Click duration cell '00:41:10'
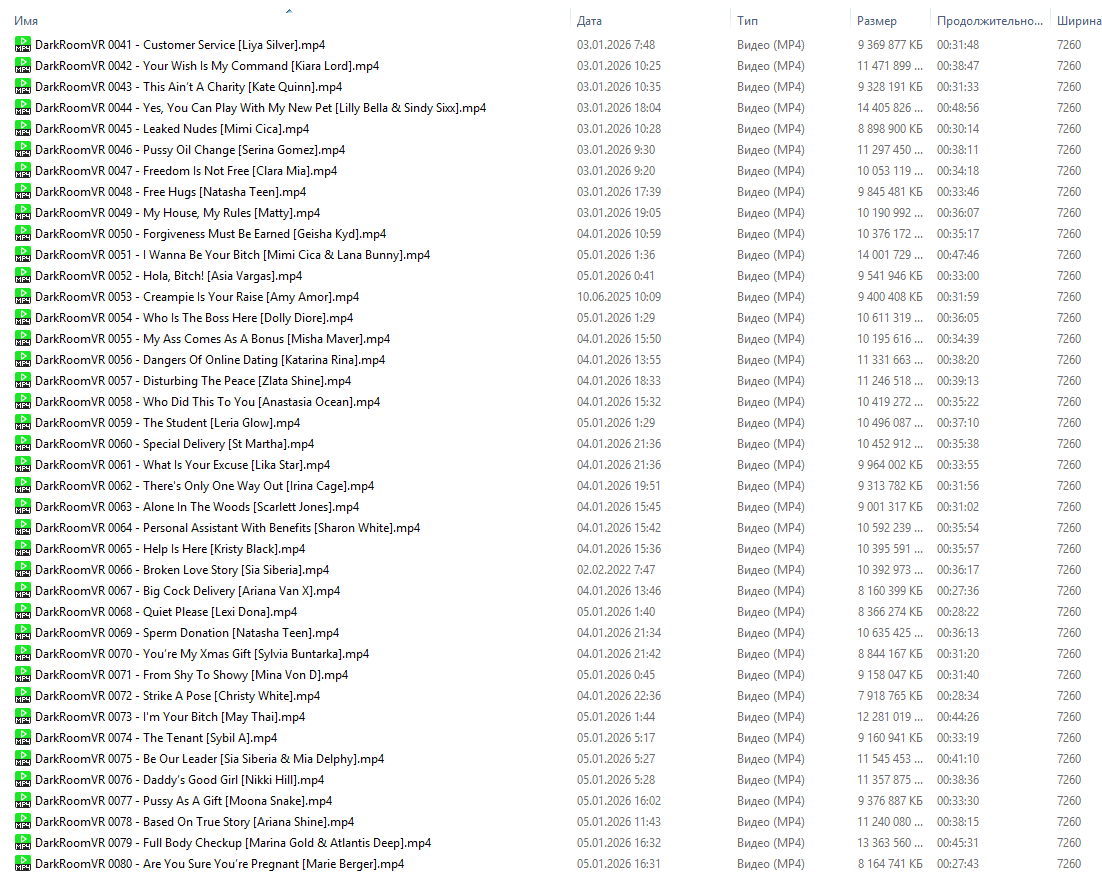The image size is (1102, 881). click(x=958, y=759)
